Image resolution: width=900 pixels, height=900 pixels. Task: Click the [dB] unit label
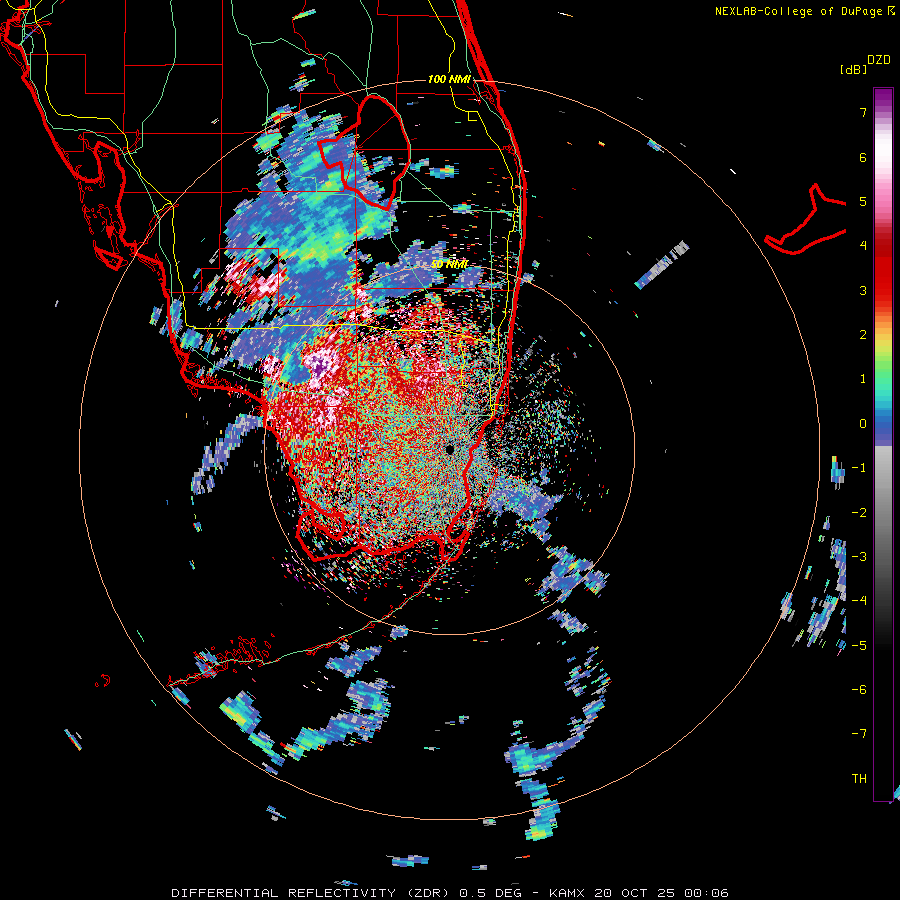pyautogui.click(x=853, y=69)
